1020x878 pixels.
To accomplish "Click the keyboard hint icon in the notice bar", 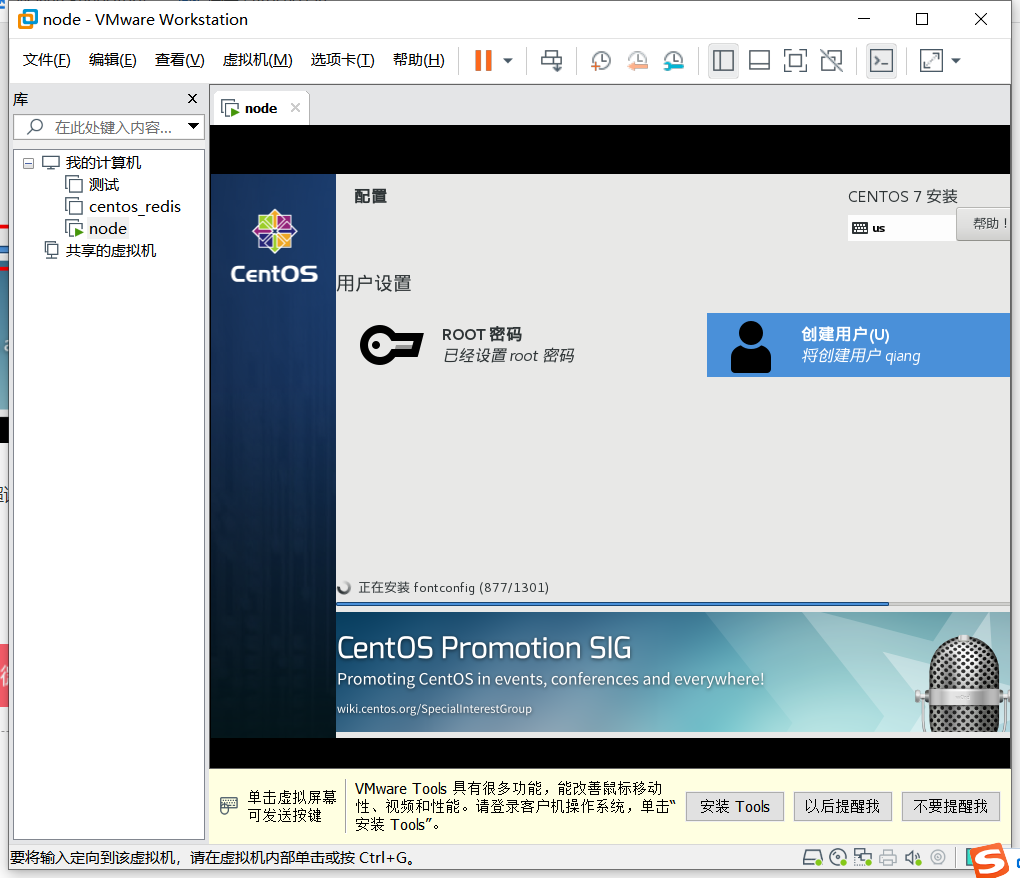I will point(229,806).
